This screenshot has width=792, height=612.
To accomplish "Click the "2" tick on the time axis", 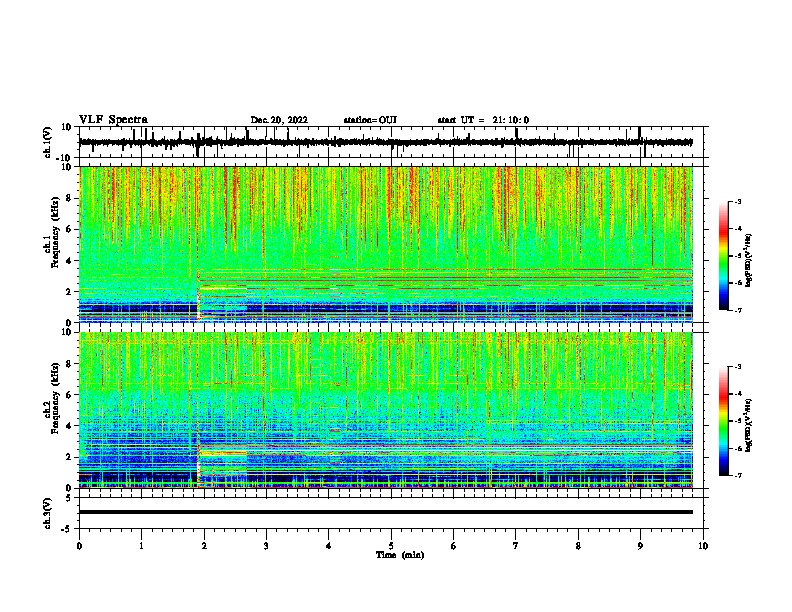I will coord(204,546).
